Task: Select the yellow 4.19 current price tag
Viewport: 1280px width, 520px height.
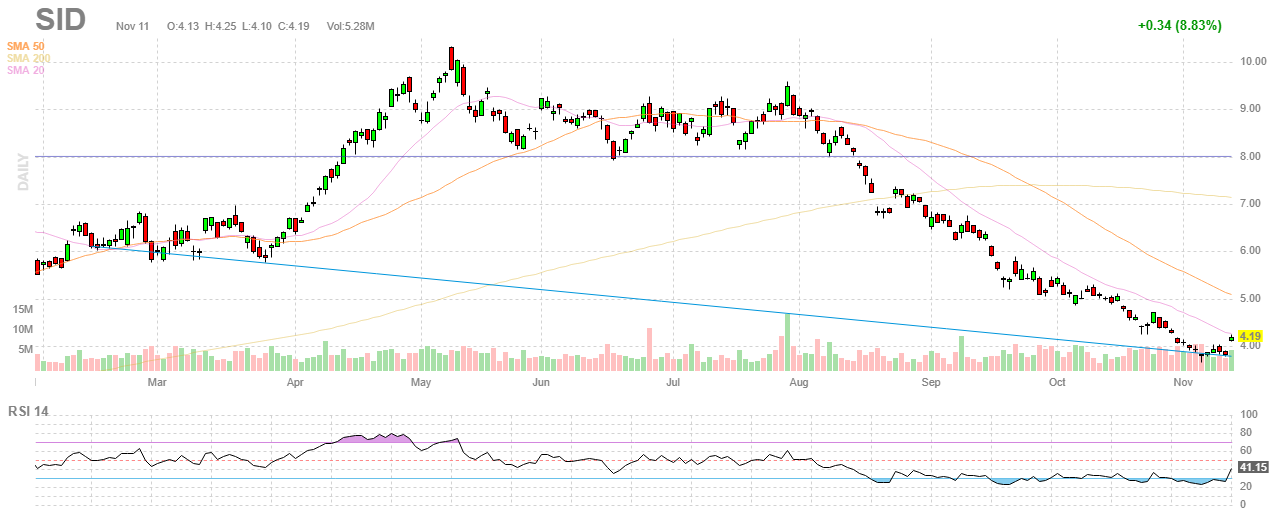Action: 1248,336
